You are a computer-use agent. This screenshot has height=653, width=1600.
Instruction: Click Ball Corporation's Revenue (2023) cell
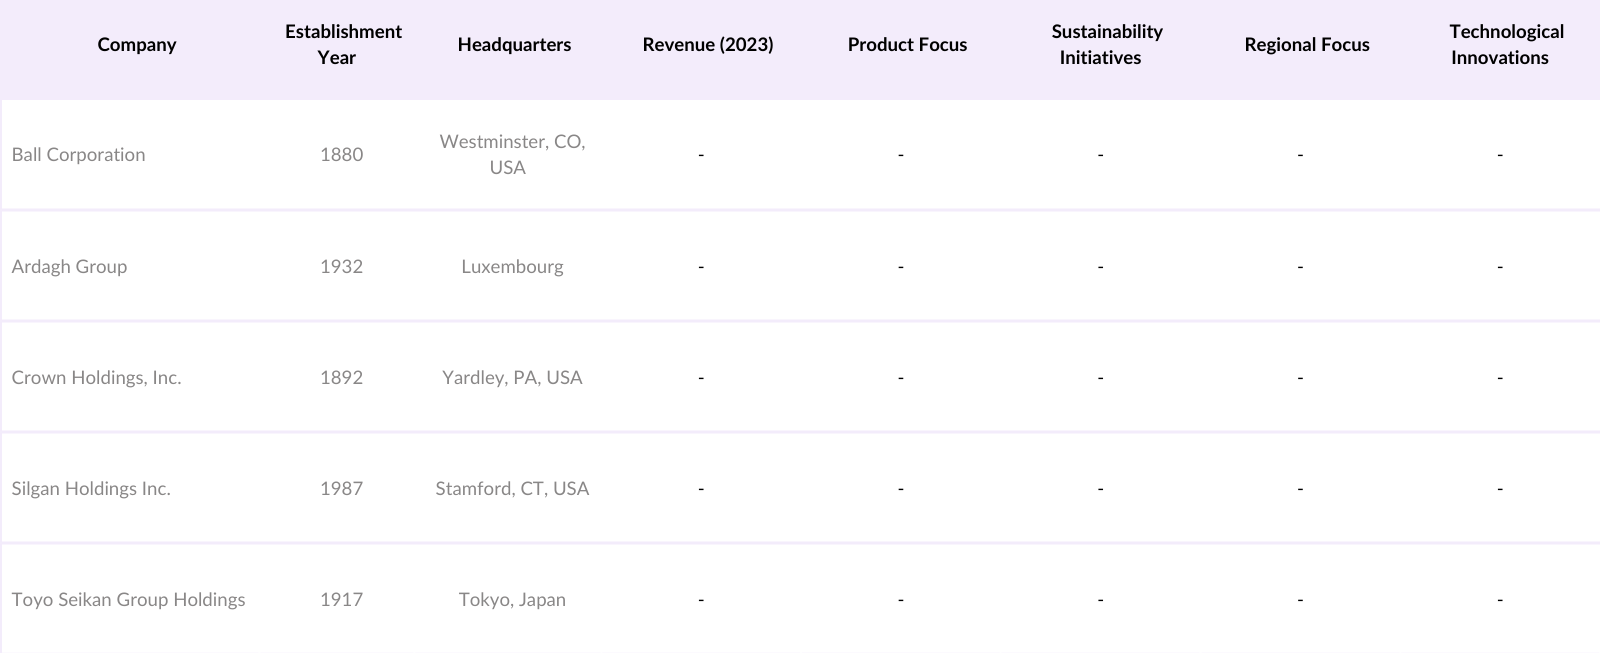(701, 155)
